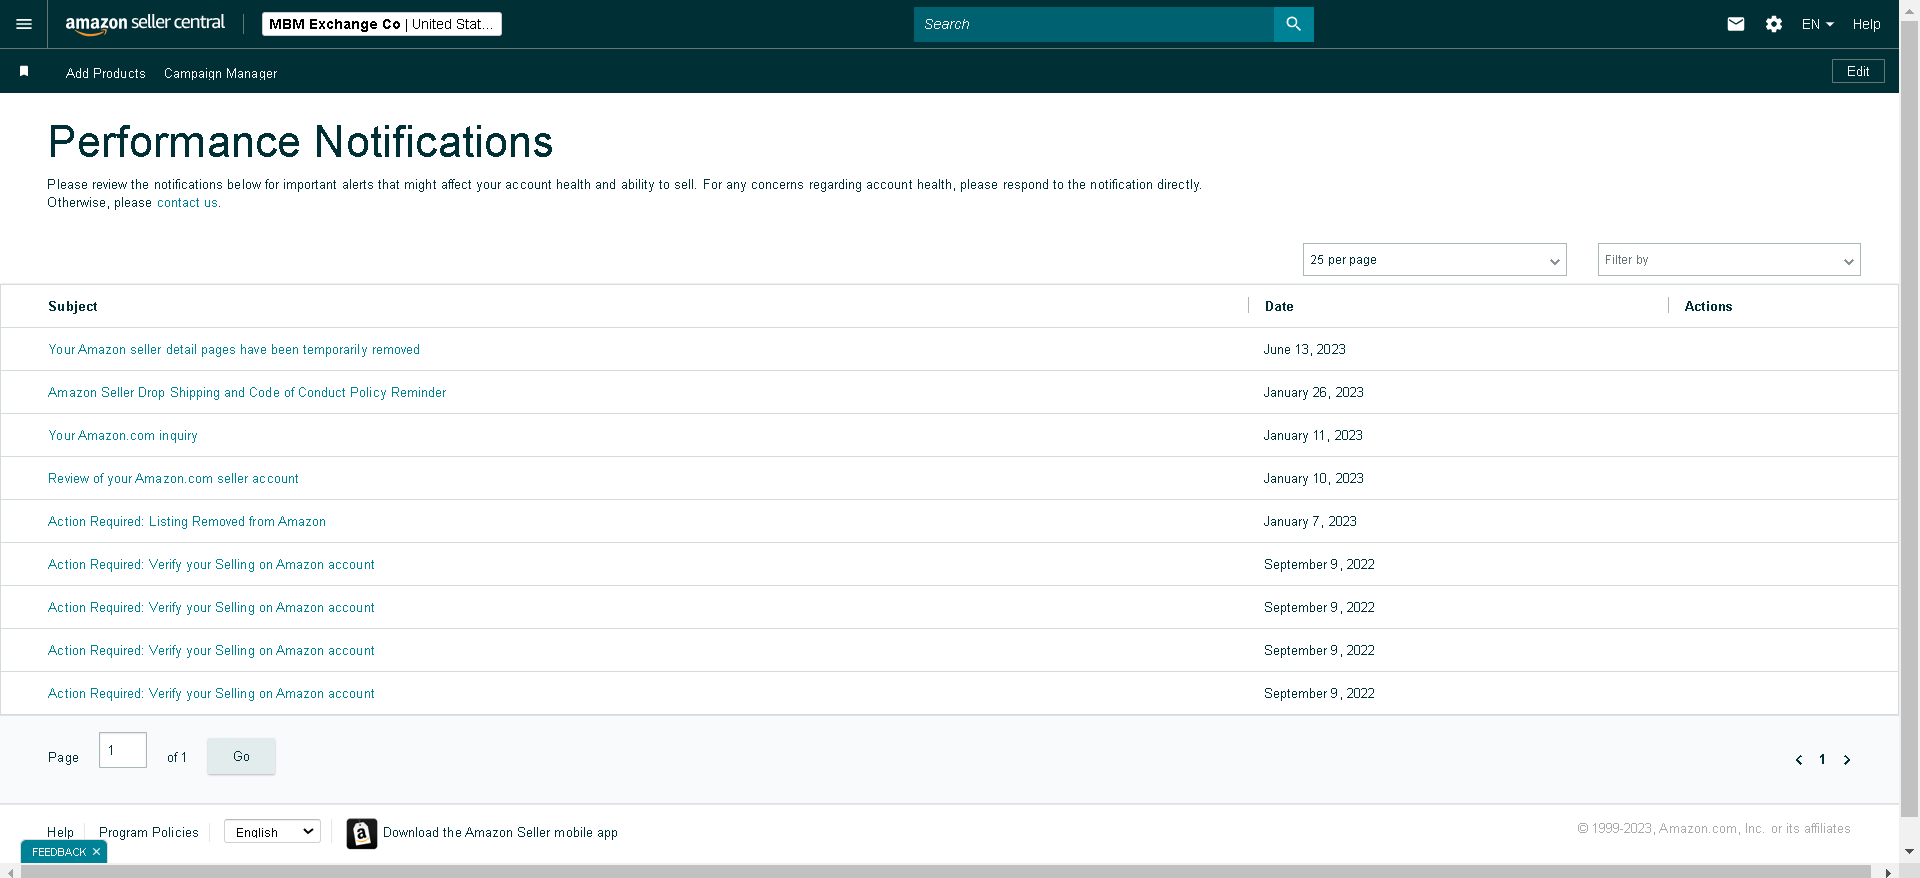
Task: Open the messages envelope icon
Action: [1736, 24]
